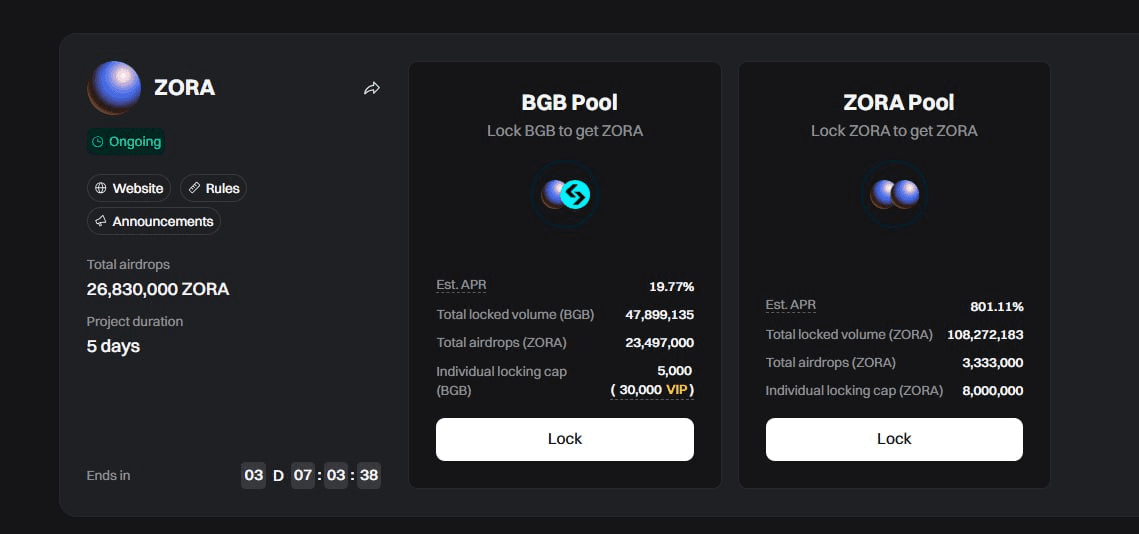Viewport: 1139px width, 534px height.
Task: Click the Est. APR label in ZORA Pool
Action: coord(790,305)
